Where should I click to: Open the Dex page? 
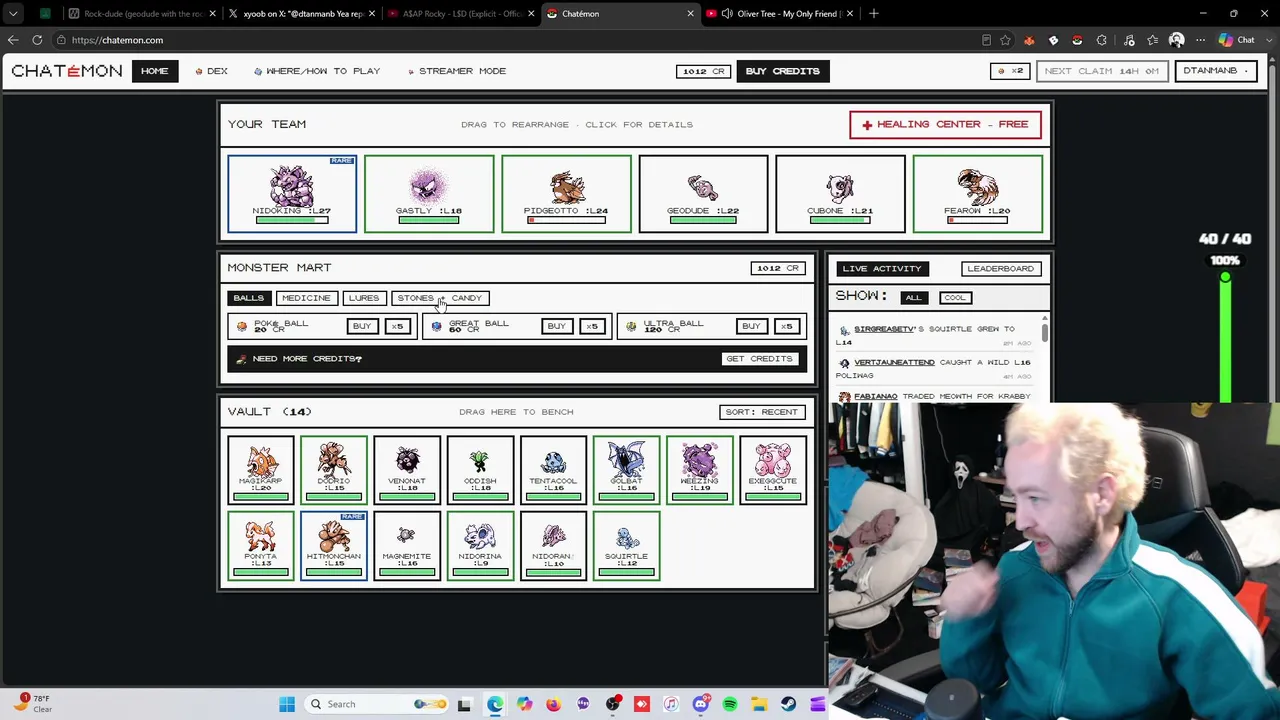click(212, 71)
